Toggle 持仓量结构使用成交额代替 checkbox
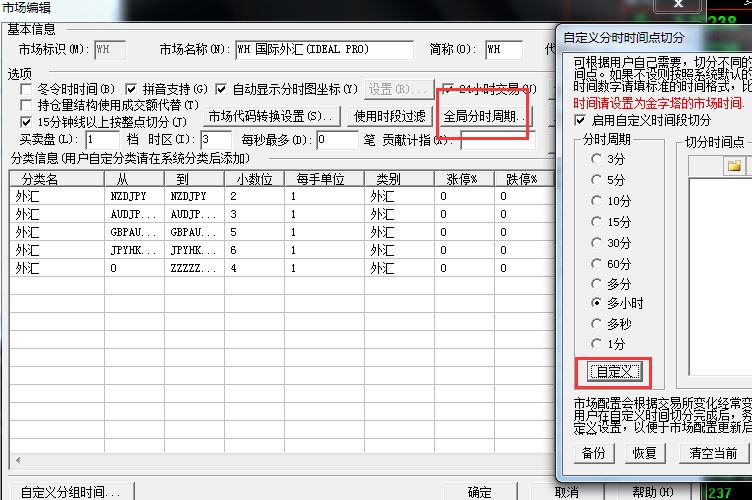 coord(26,105)
